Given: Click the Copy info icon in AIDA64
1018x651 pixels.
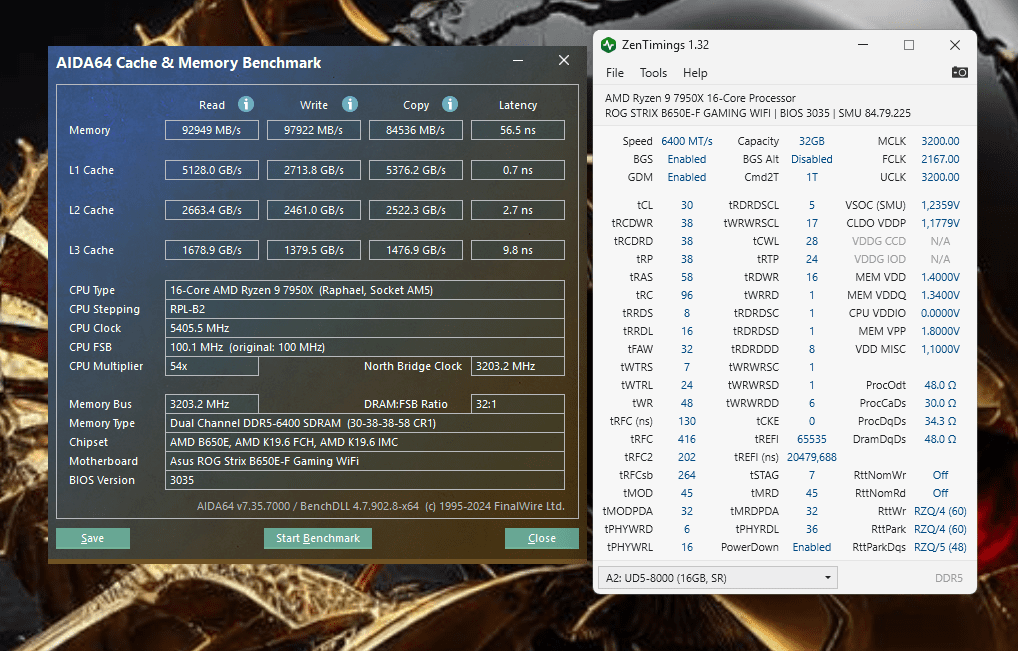Looking at the screenshot, I should 450,104.
